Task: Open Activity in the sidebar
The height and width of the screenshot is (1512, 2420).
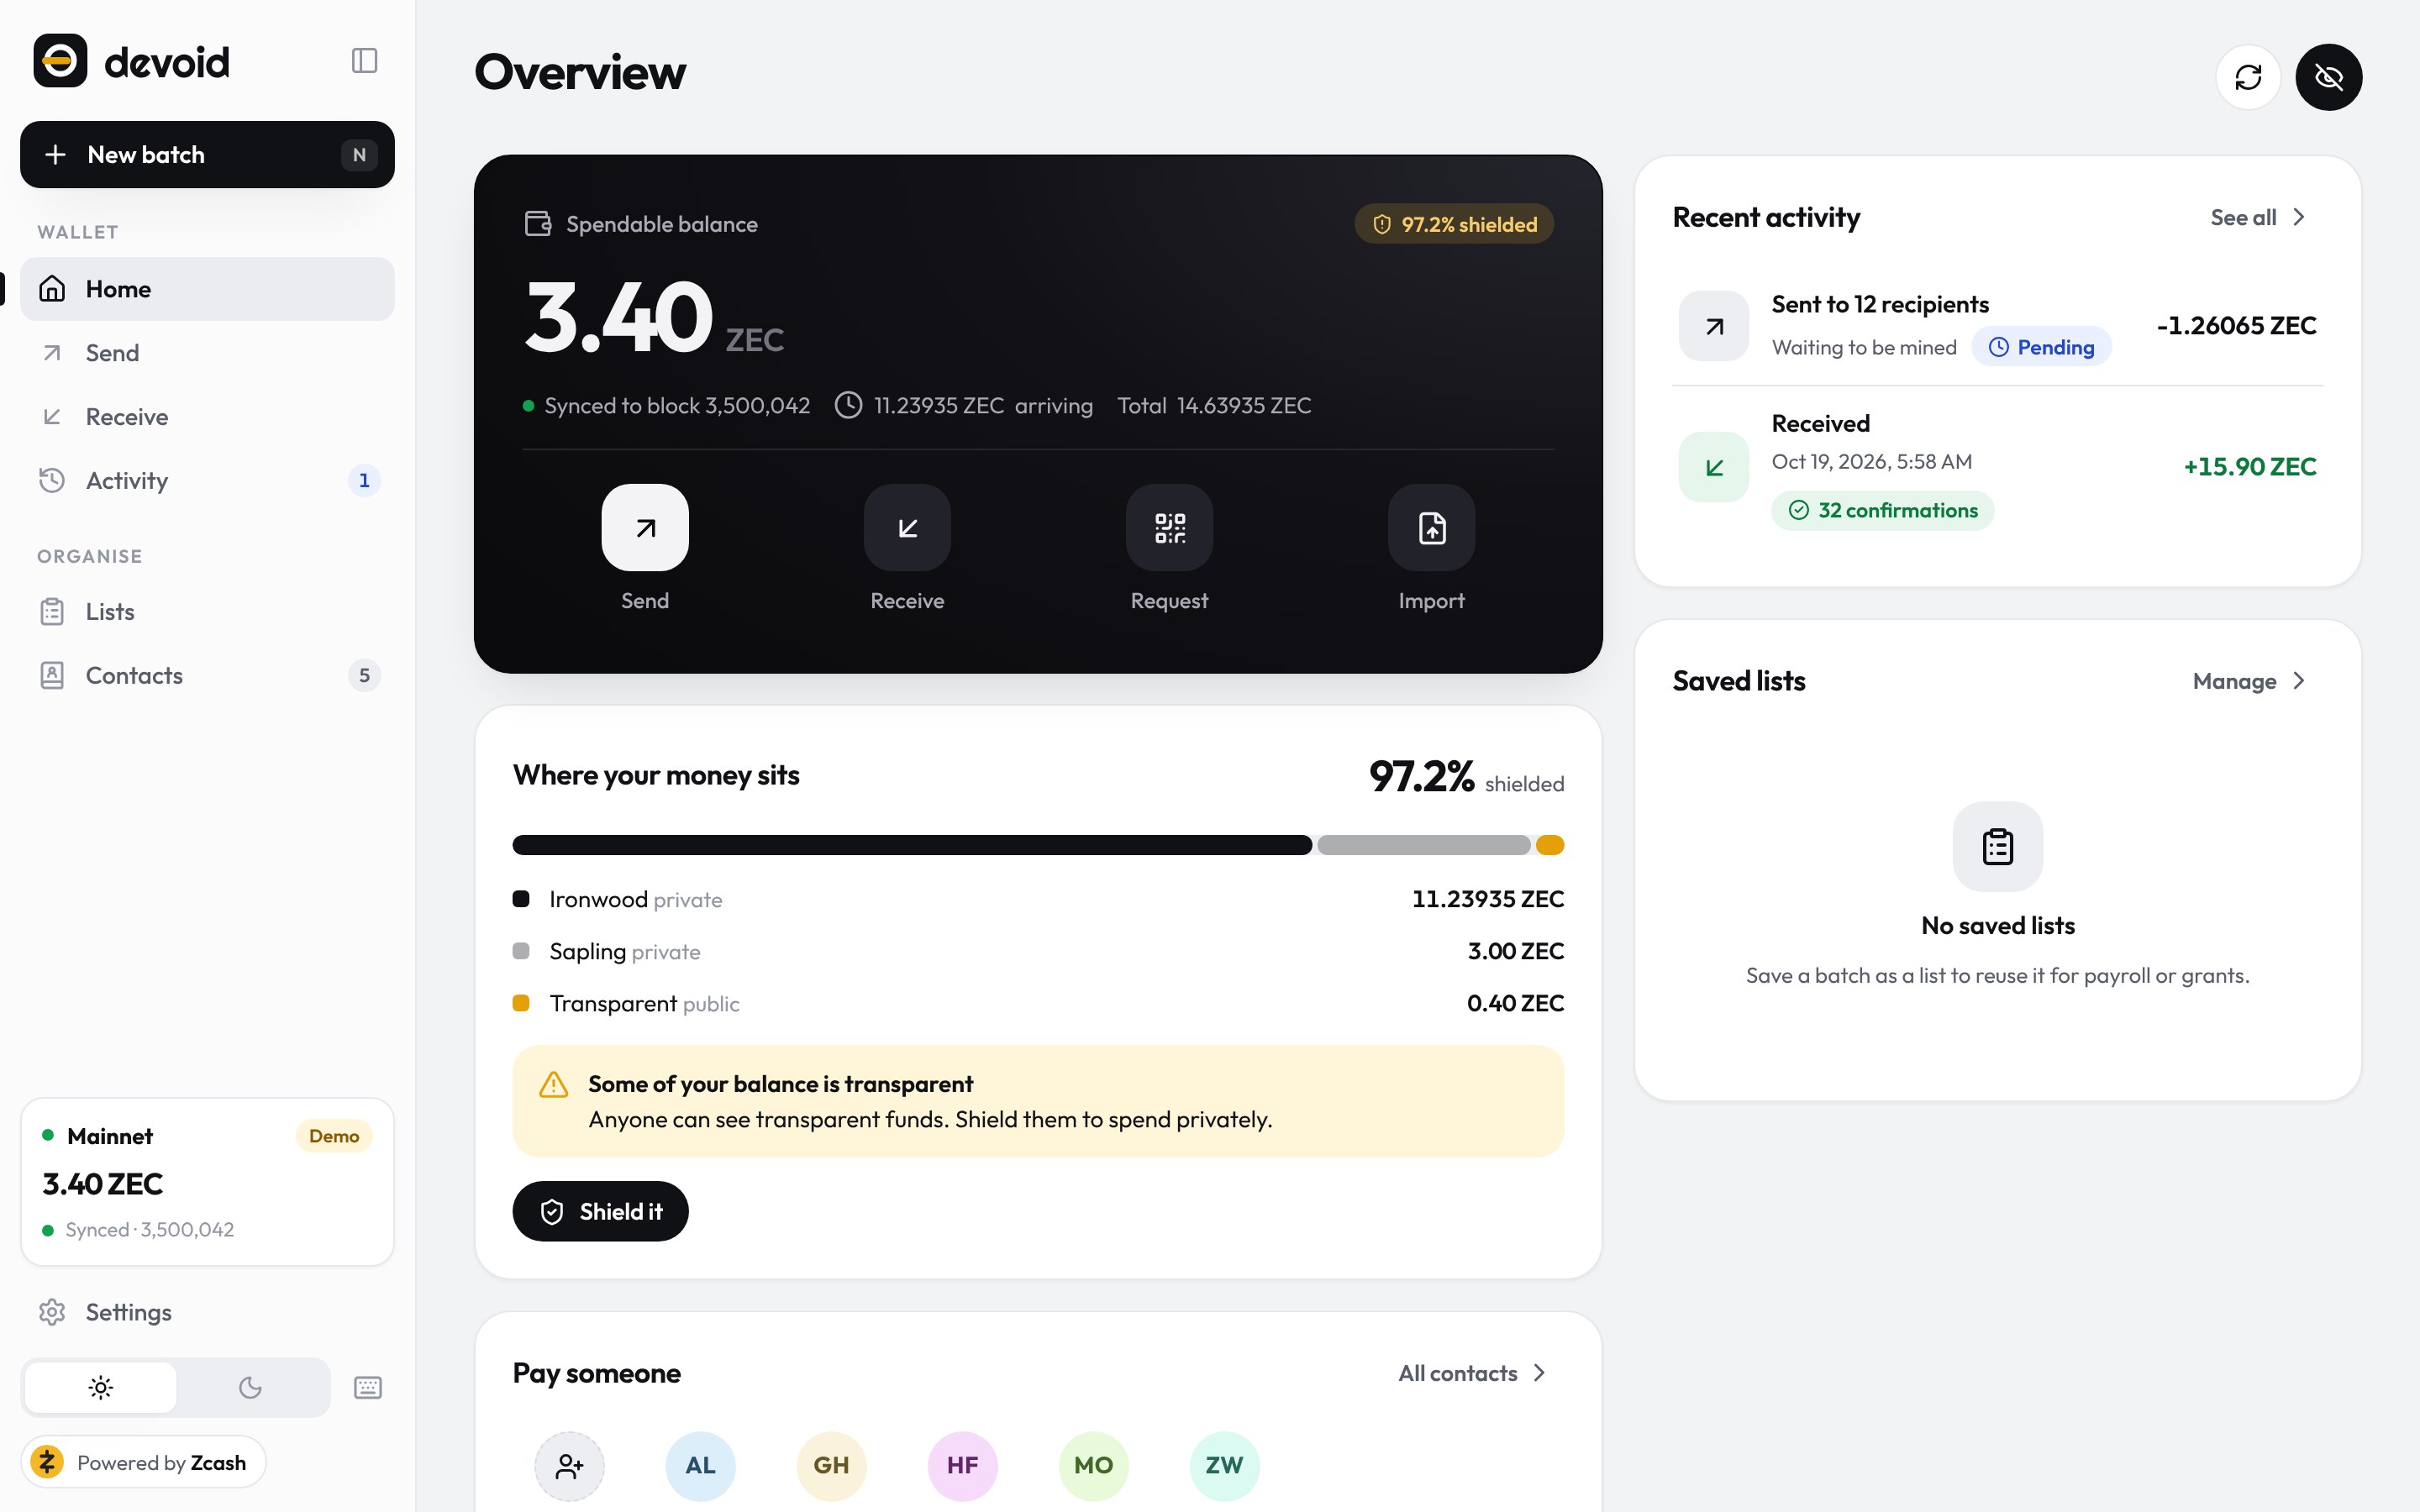Action: [207, 481]
